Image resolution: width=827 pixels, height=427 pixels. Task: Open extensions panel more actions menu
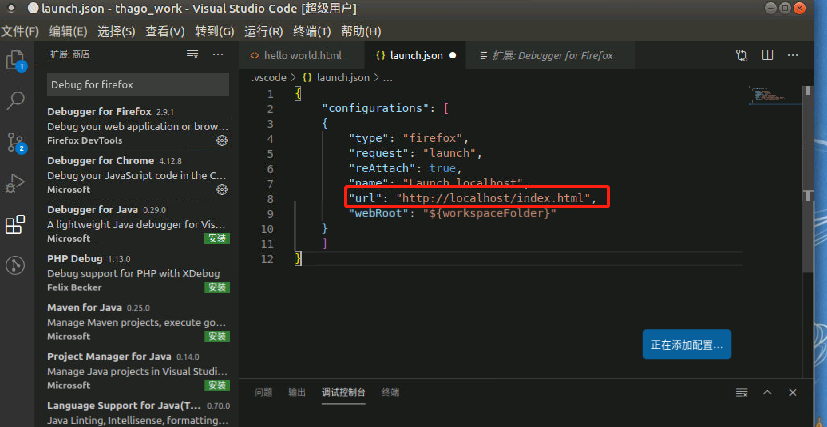pos(218,54)
